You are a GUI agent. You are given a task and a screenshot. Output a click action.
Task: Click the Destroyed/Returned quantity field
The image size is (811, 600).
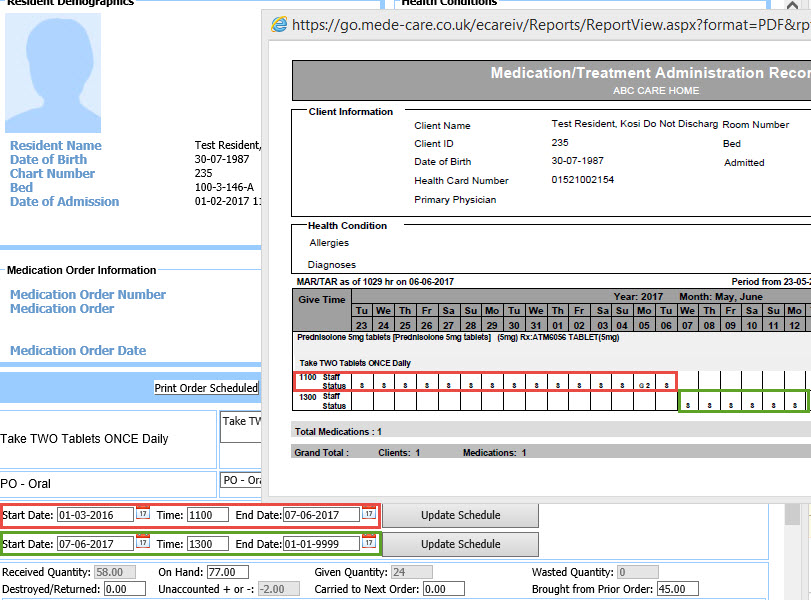pos(125,589)
